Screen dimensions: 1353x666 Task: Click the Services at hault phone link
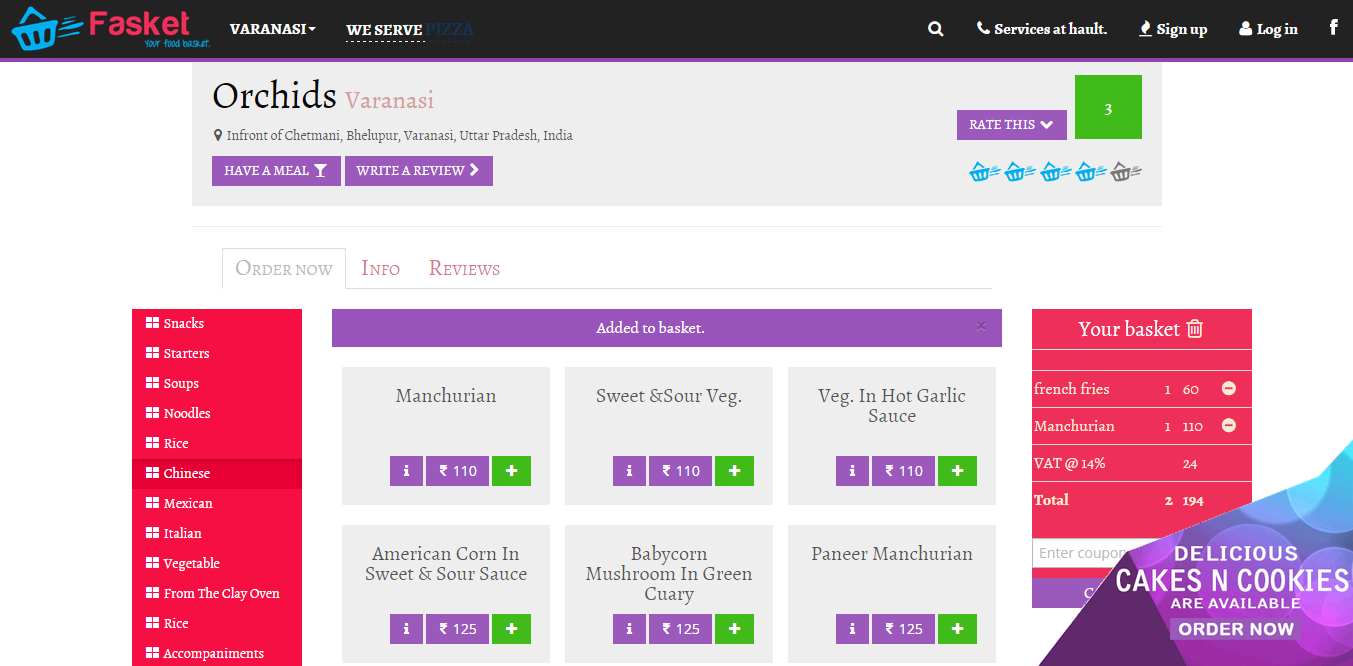coord(1042,29)
